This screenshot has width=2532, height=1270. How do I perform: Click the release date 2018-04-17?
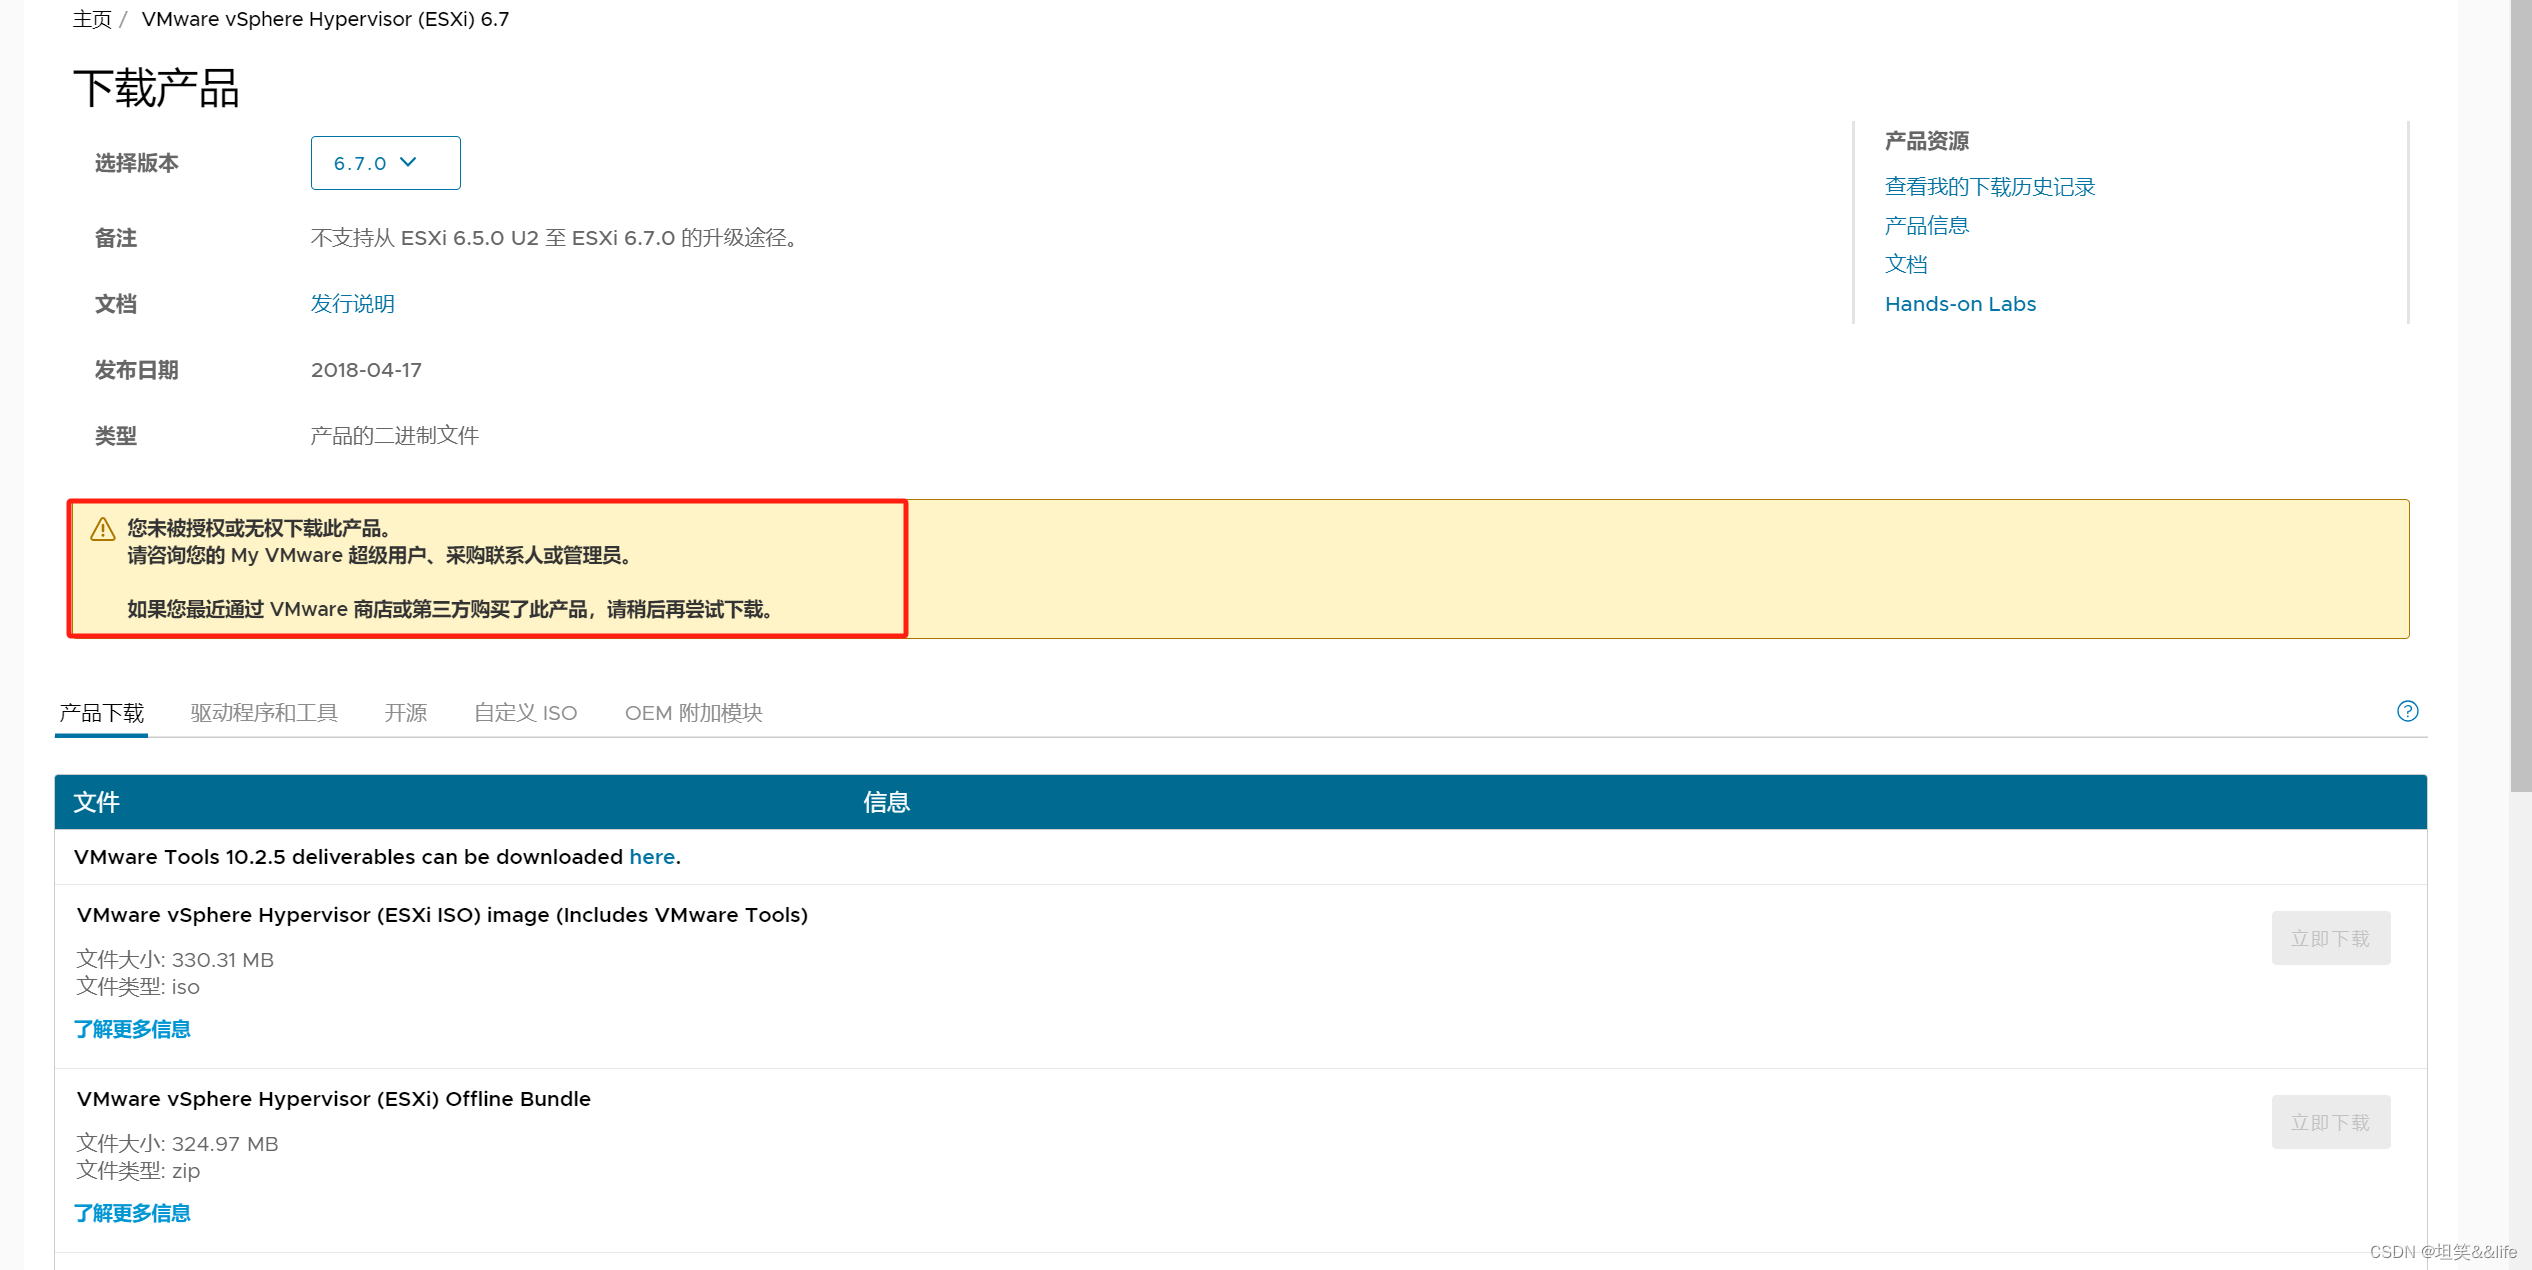click(x=366, y=370)
